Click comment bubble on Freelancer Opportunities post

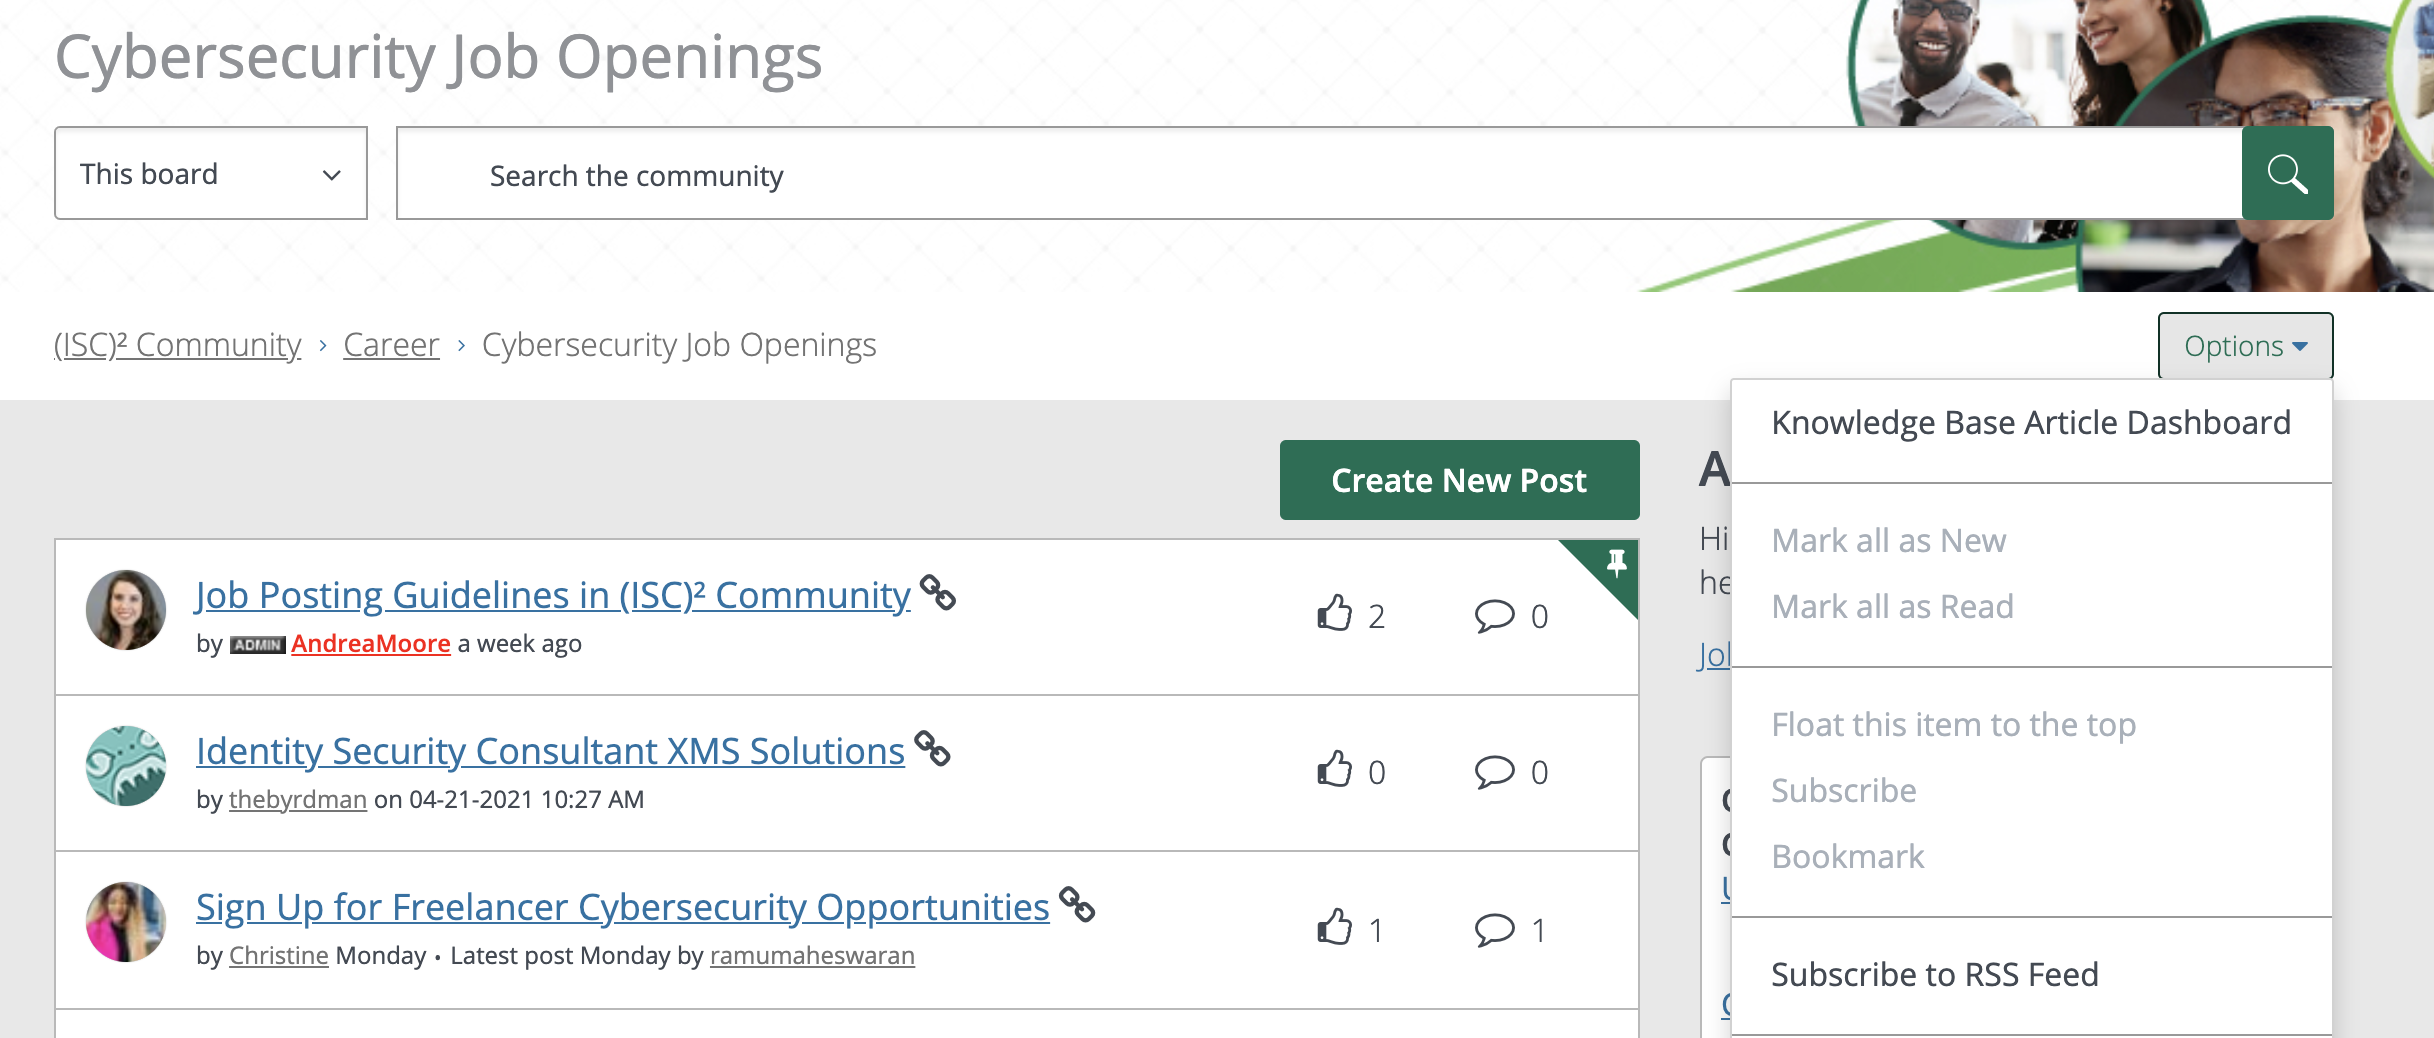pos(1494,929)
